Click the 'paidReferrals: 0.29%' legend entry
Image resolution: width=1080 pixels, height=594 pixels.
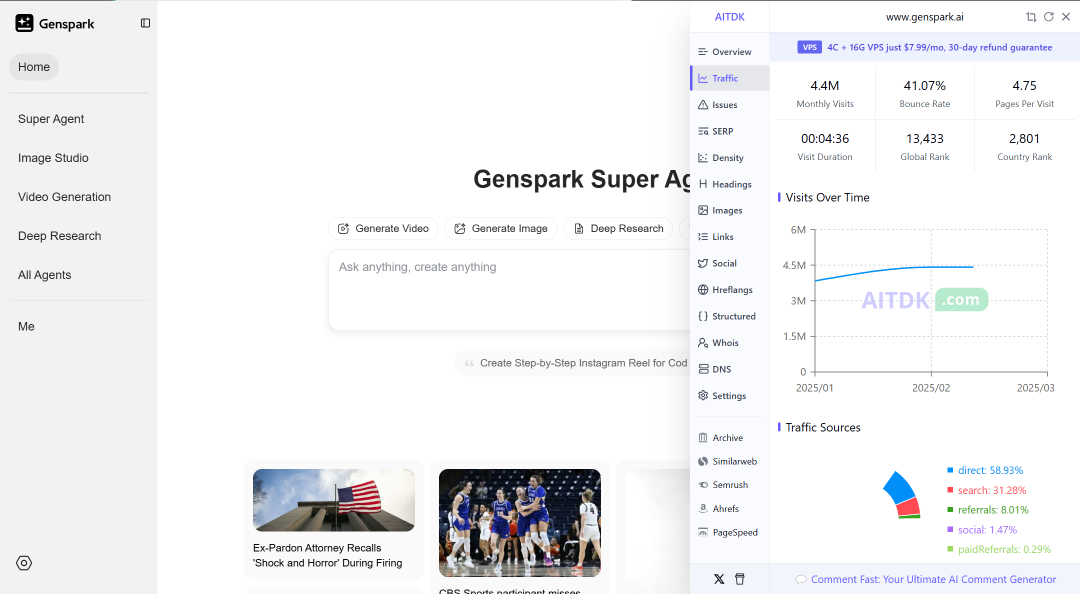tap(999, 549)
